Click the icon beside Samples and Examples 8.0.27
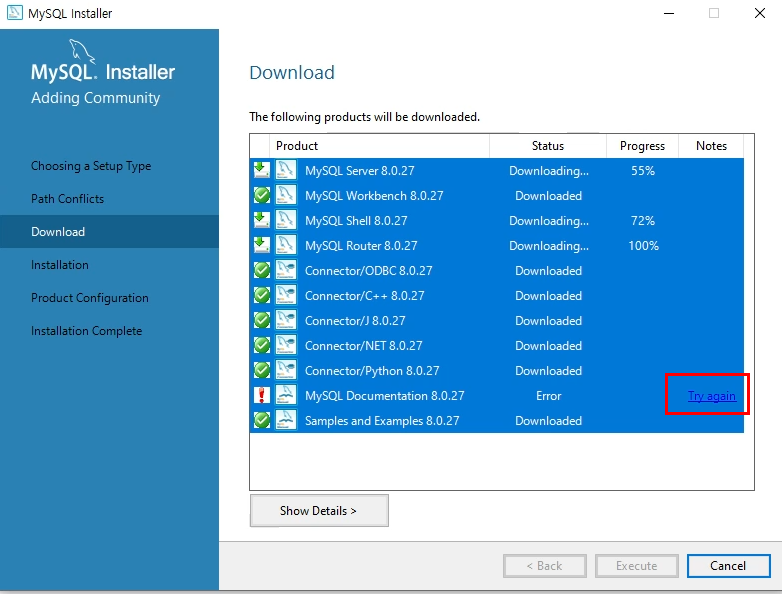This screenshot has width=782, height=594. (x=286, y=420)
